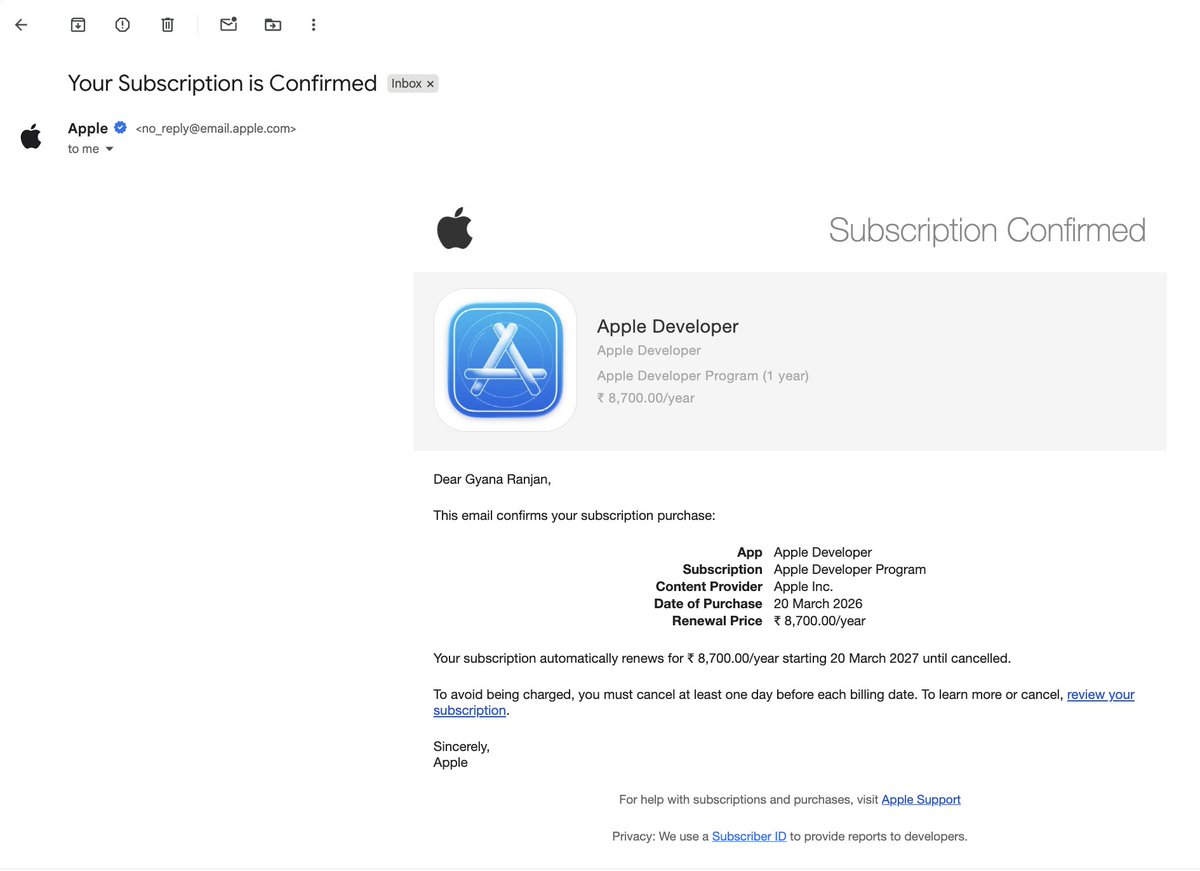Viewport: 1200px width, 871px height.
Task: Click the grey card price ₹ 8,700.00/year
Action: (646, 398)
